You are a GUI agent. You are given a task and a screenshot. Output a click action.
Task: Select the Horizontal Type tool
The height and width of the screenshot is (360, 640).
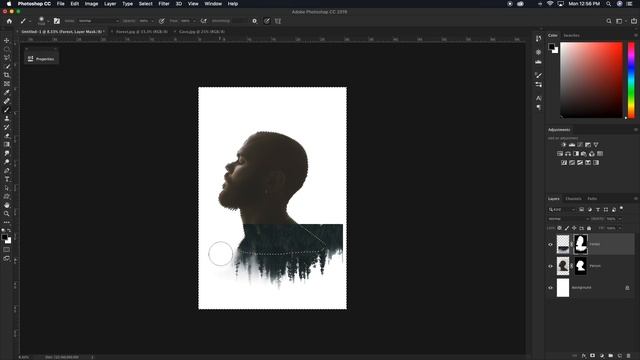pos(7,179)
